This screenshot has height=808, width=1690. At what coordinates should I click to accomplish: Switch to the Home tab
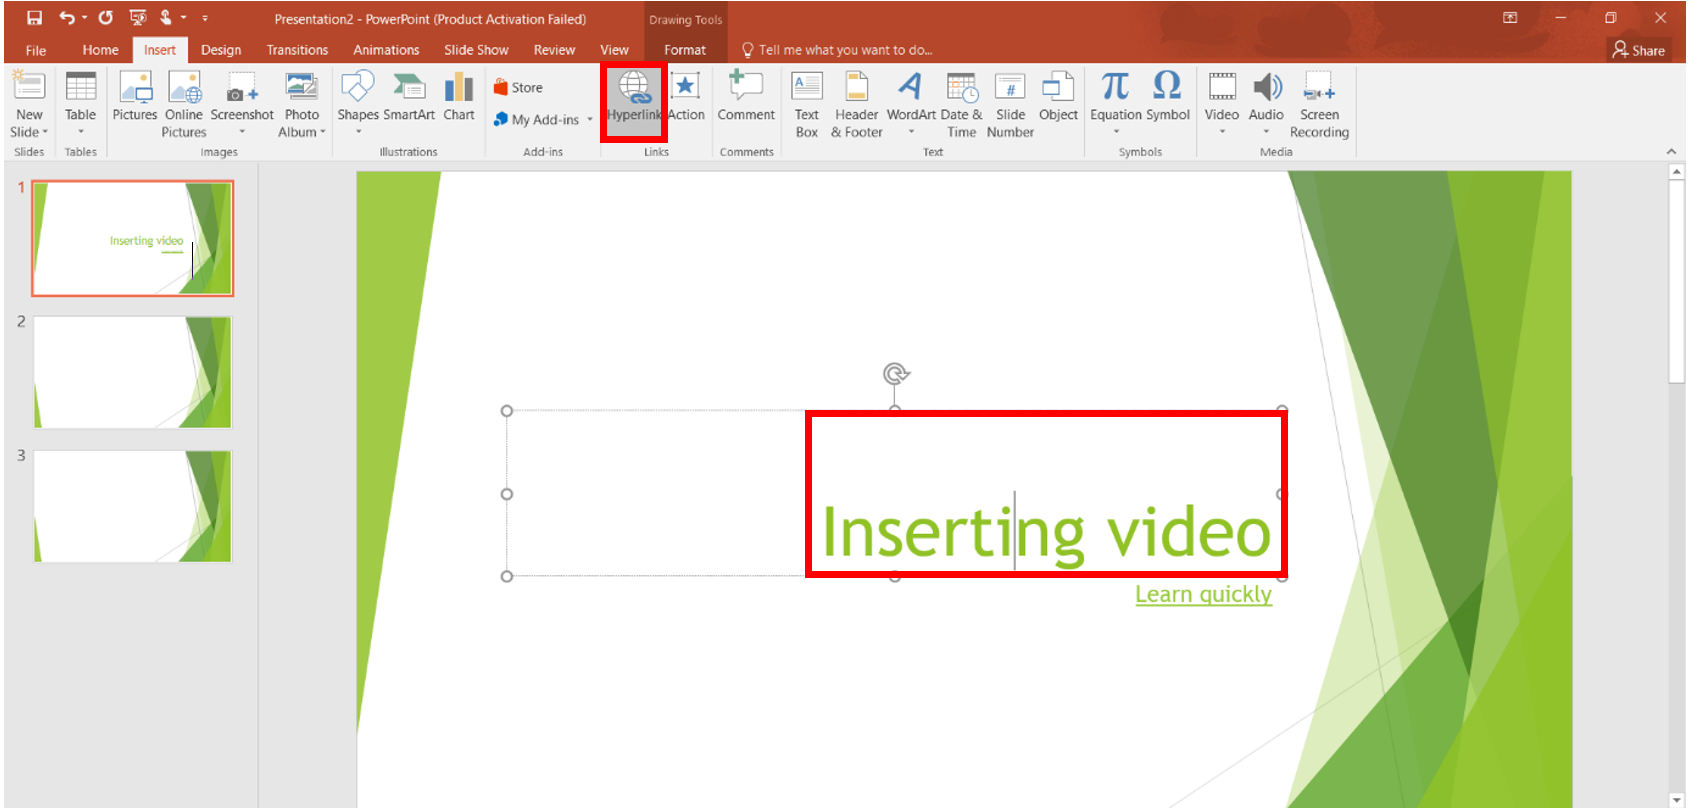point(100,50)
